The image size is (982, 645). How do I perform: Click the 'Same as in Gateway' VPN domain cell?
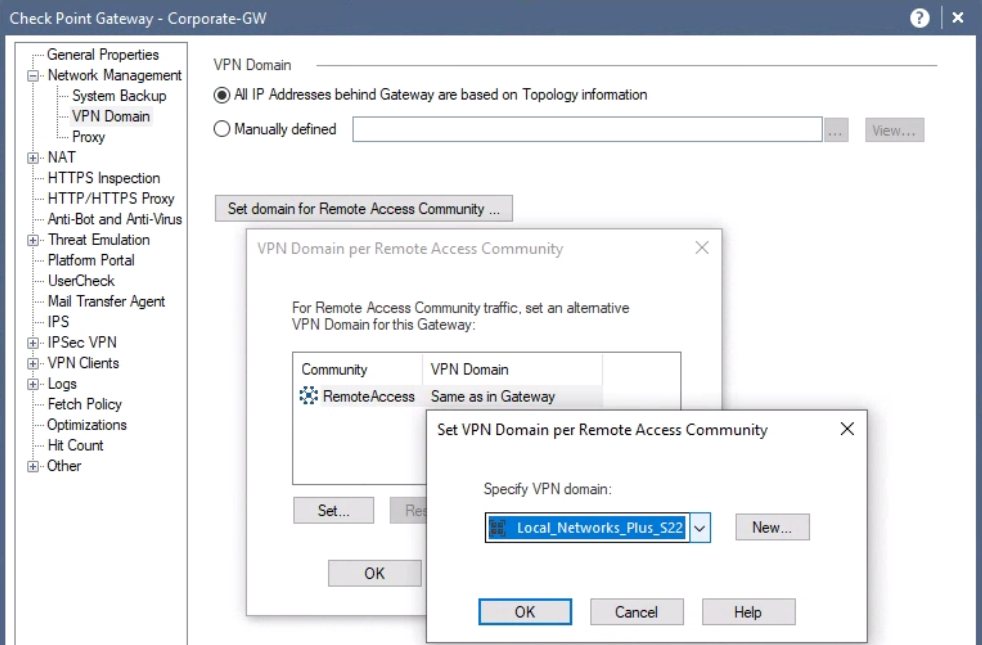pyautogui.click(x=493, y=396)
